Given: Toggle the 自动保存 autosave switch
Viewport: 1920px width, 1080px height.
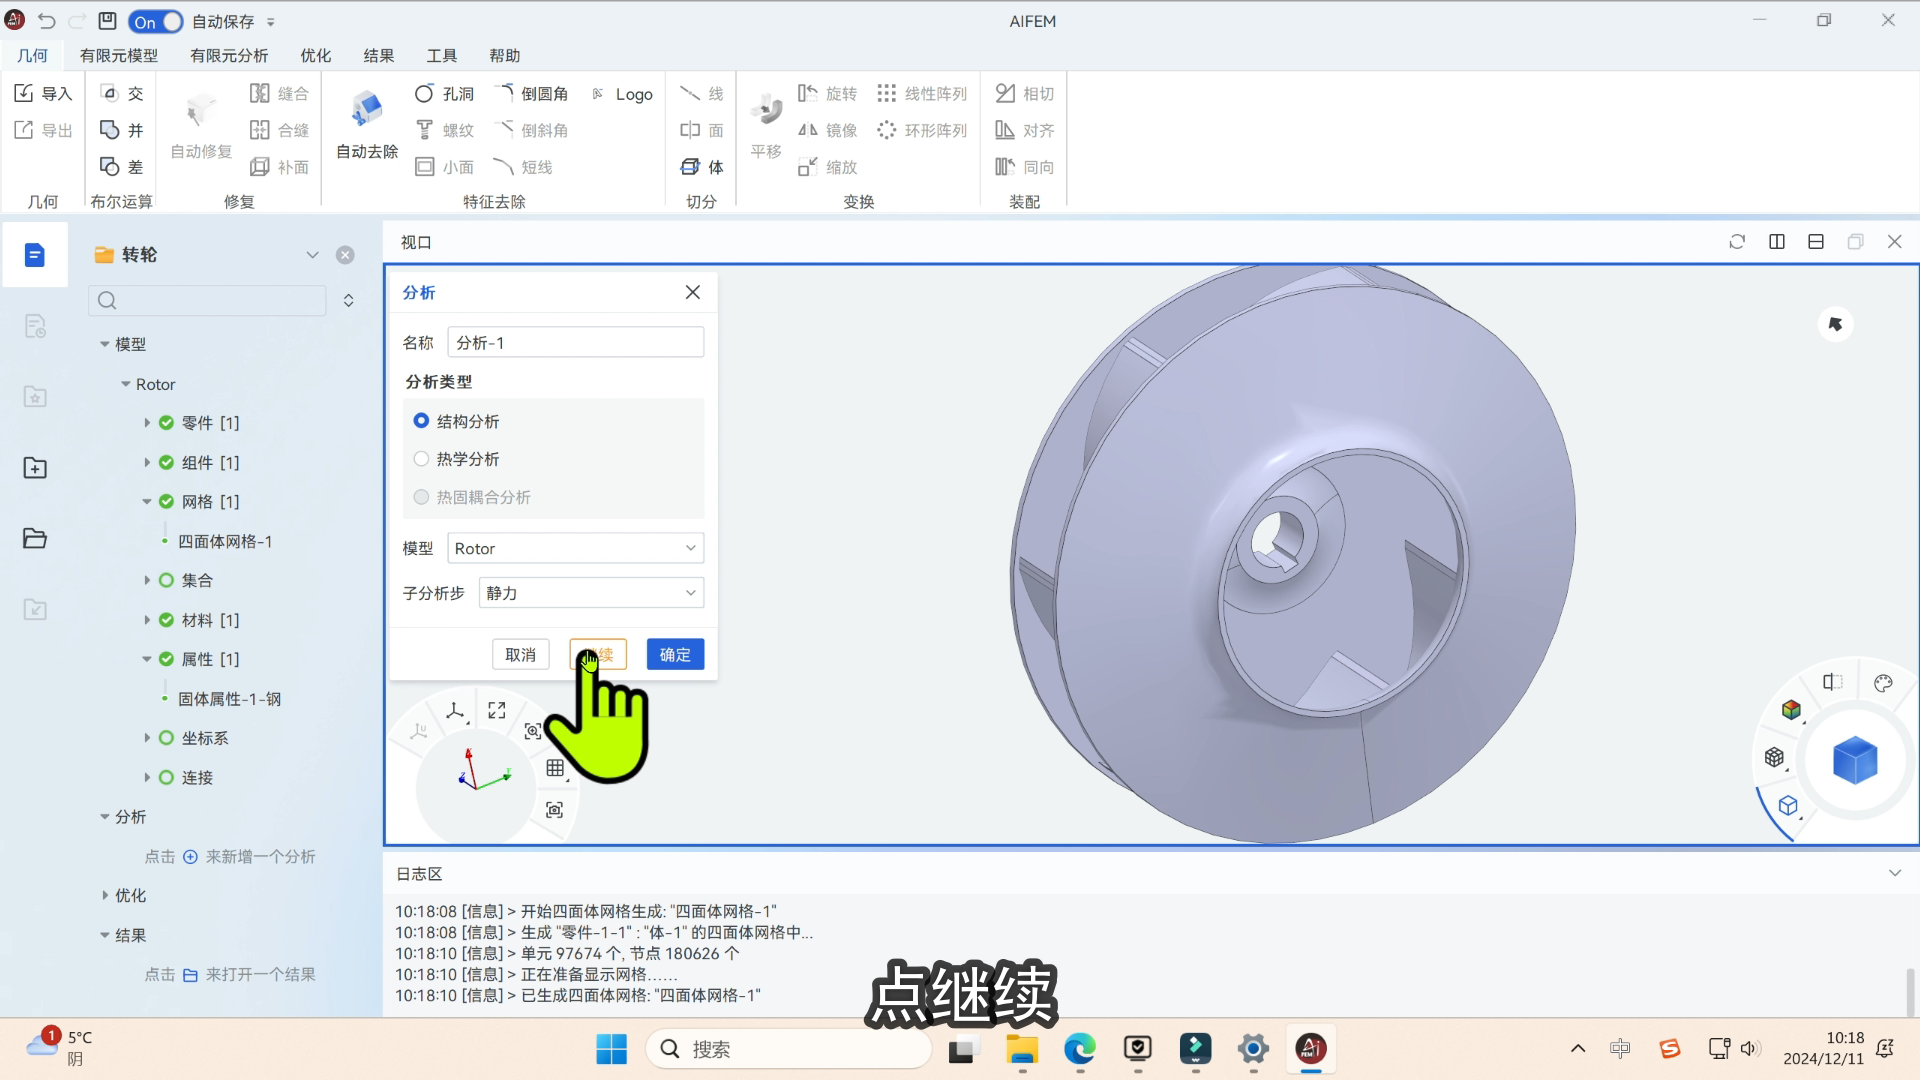Looking at the screenshot, I should 156,21.
